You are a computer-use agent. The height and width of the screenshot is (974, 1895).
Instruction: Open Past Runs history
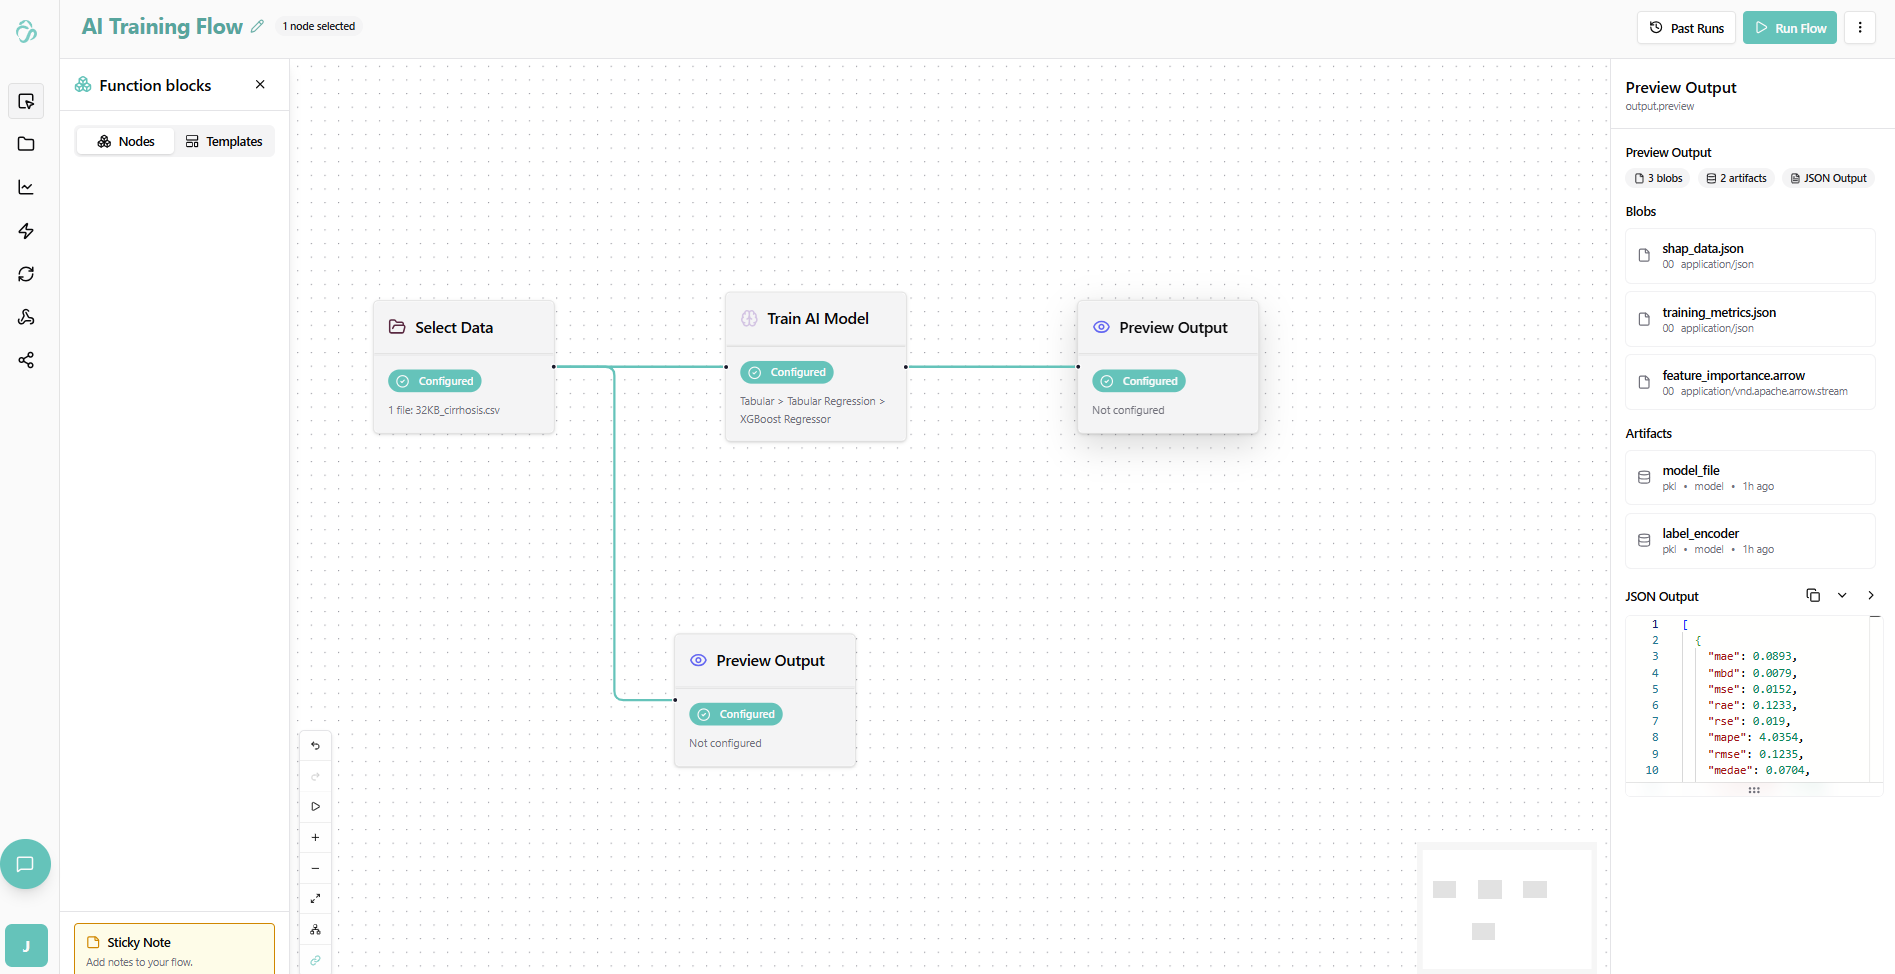click(x=1686, y=28)
